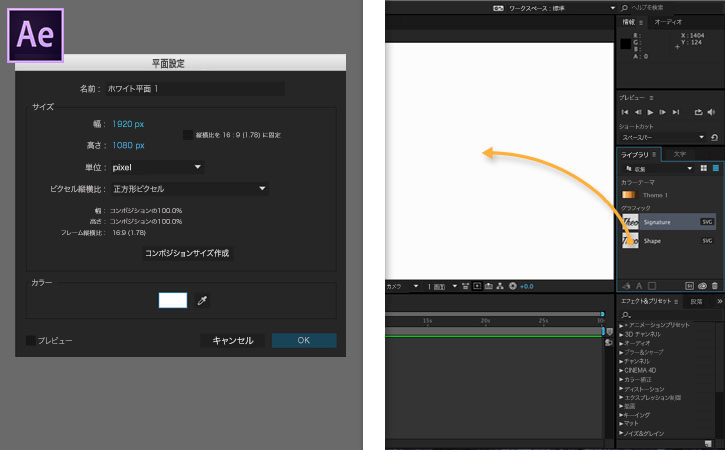
Task: Click the pixel aspect correction icon in viewer bar
Action: point(466,286)
